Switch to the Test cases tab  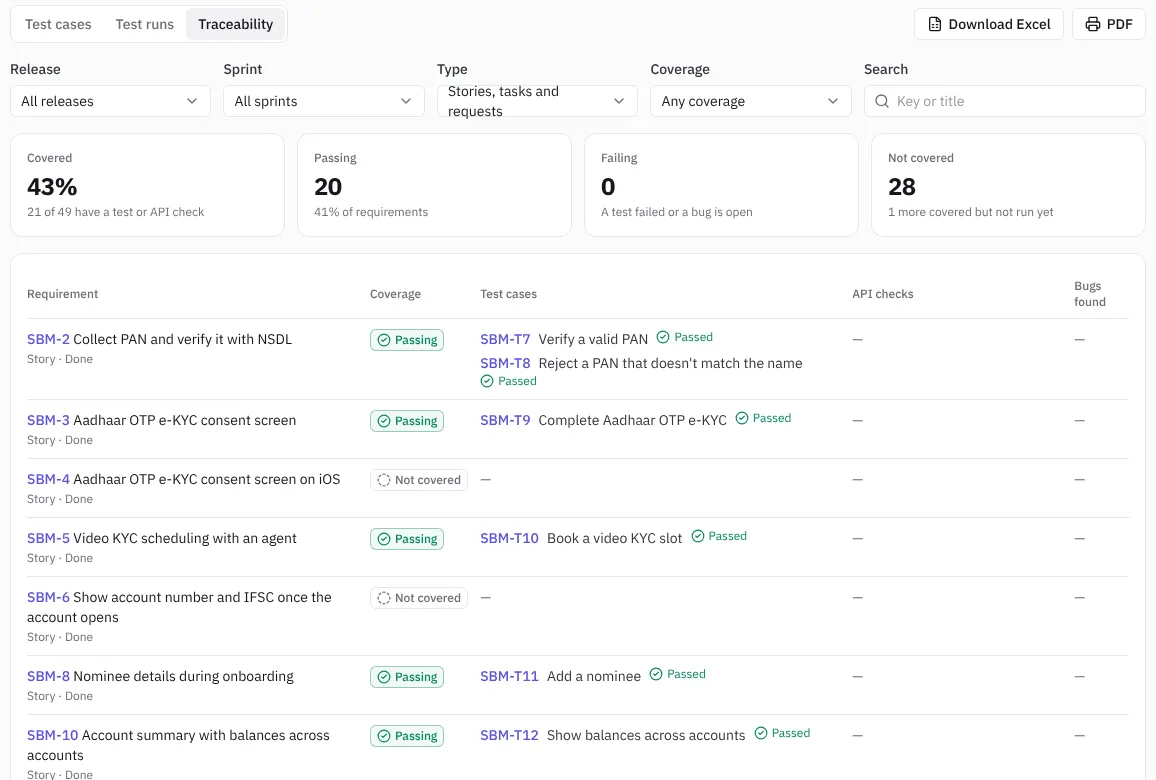(58, 24)
